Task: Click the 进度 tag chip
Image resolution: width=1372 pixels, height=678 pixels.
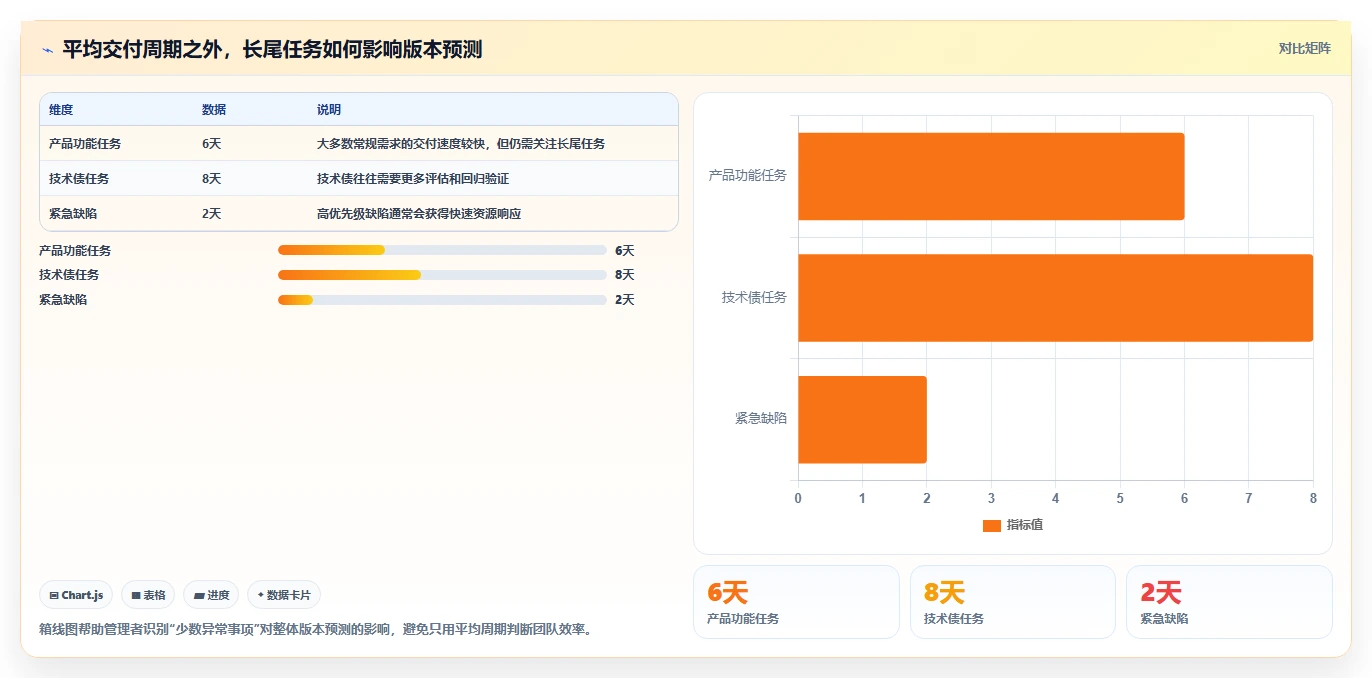Action: pos(211,595)
